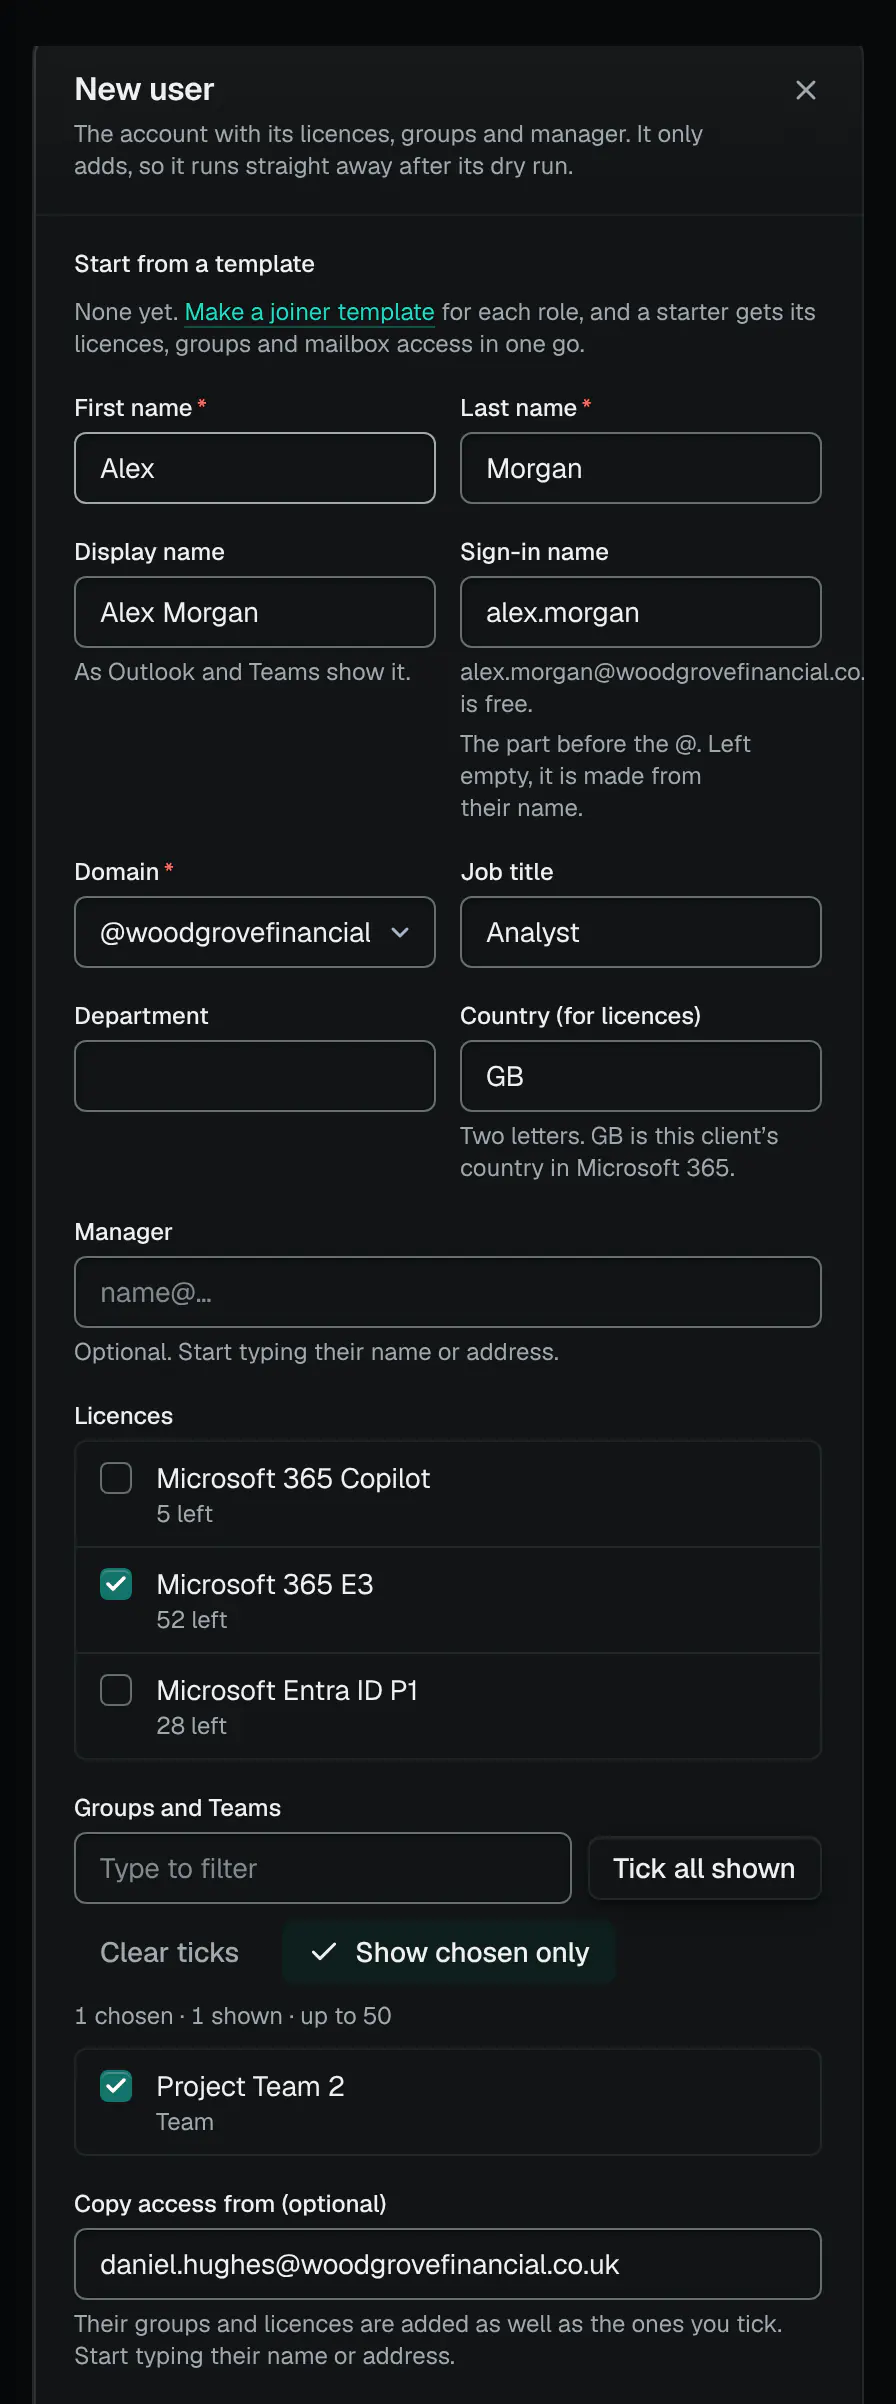Click the Project Team 2 label

pos(250,2086)
